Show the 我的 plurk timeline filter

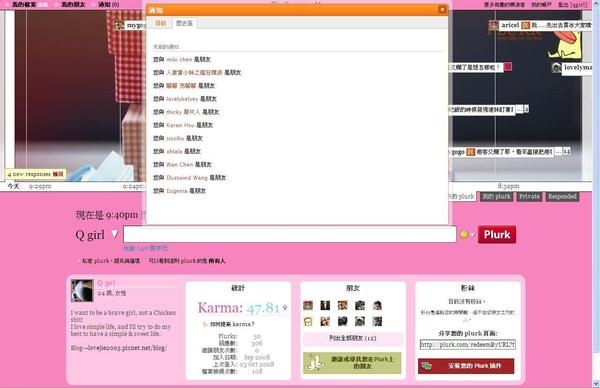pos(496,196)
